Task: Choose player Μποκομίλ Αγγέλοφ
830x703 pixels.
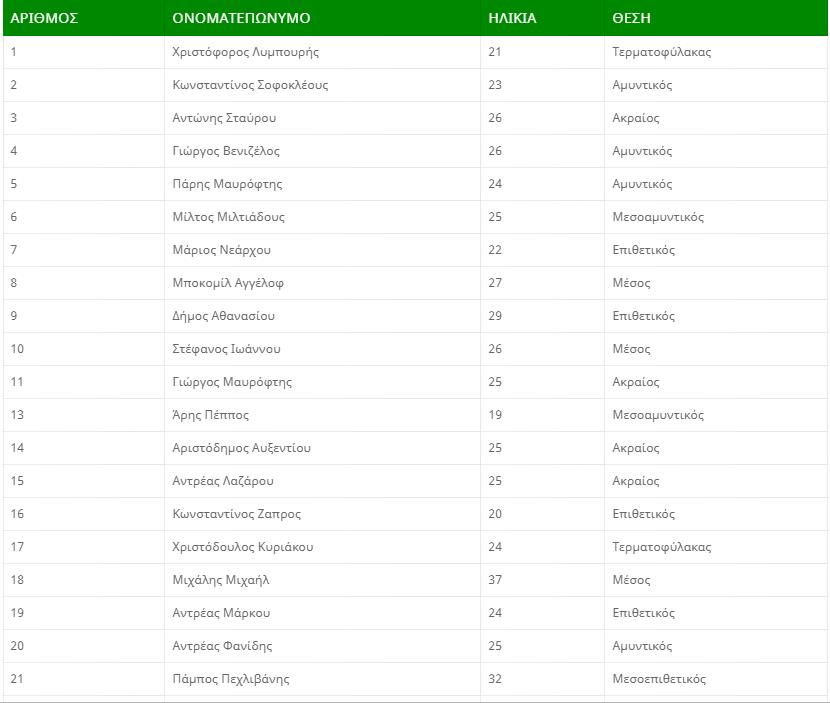Action: click(228, 283)
